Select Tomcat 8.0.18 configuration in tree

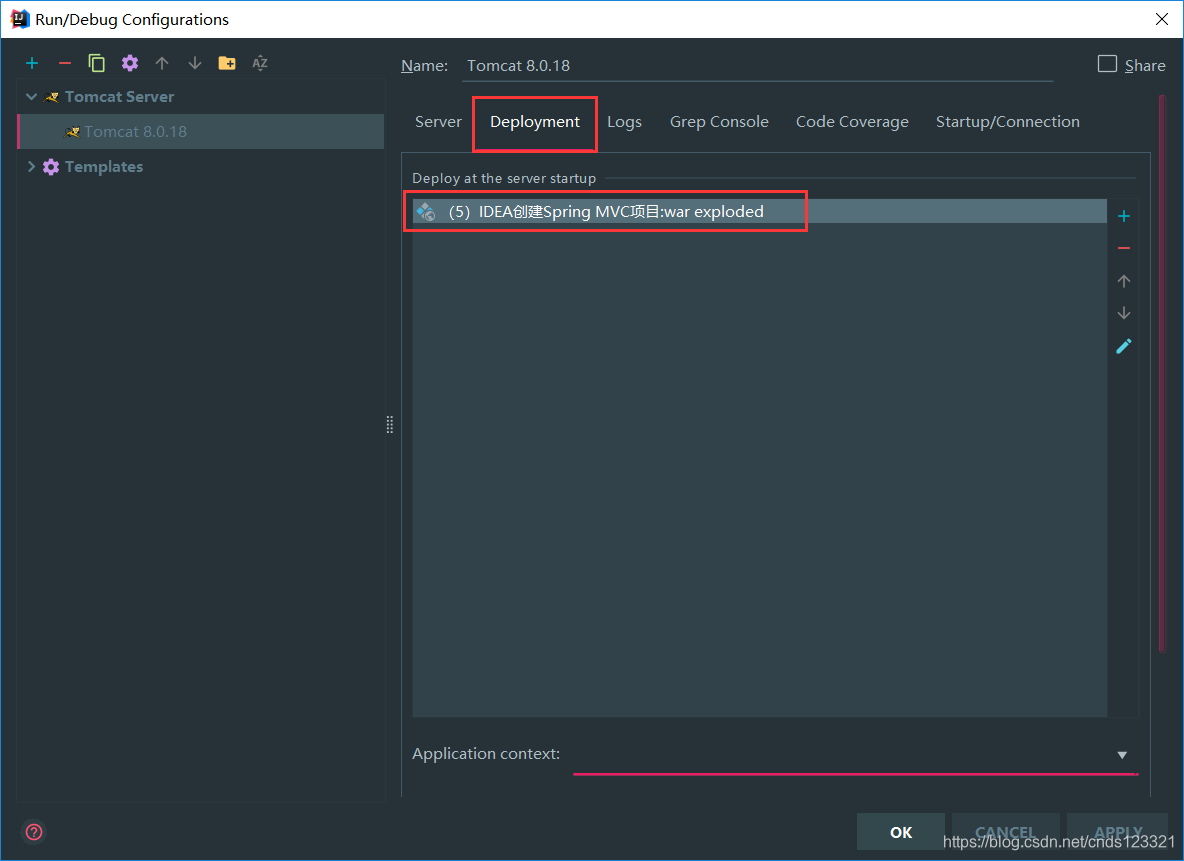[x=201, y=131]
